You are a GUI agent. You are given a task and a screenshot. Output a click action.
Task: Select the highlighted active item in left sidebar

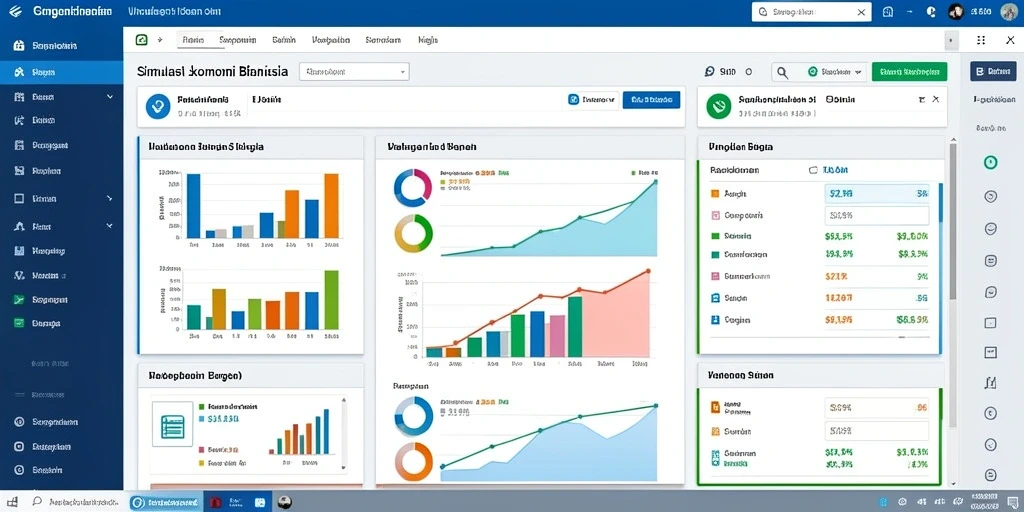pyautogui.click(x=61, y=72)
